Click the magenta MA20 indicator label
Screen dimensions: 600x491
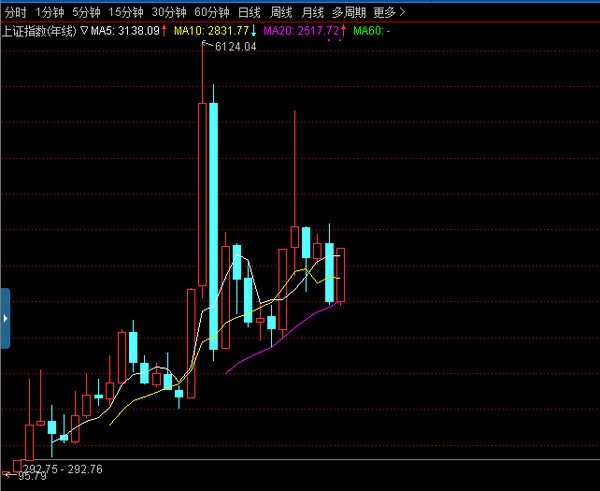click(302, 31)
